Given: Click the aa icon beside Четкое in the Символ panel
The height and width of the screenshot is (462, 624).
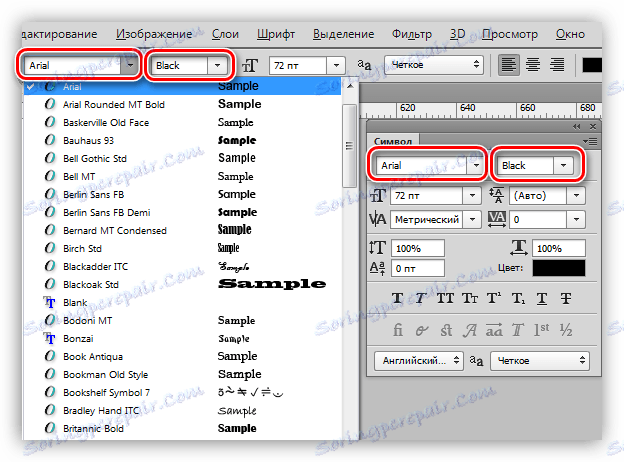Looking at the screenshot, I should [x=476, y=361].
